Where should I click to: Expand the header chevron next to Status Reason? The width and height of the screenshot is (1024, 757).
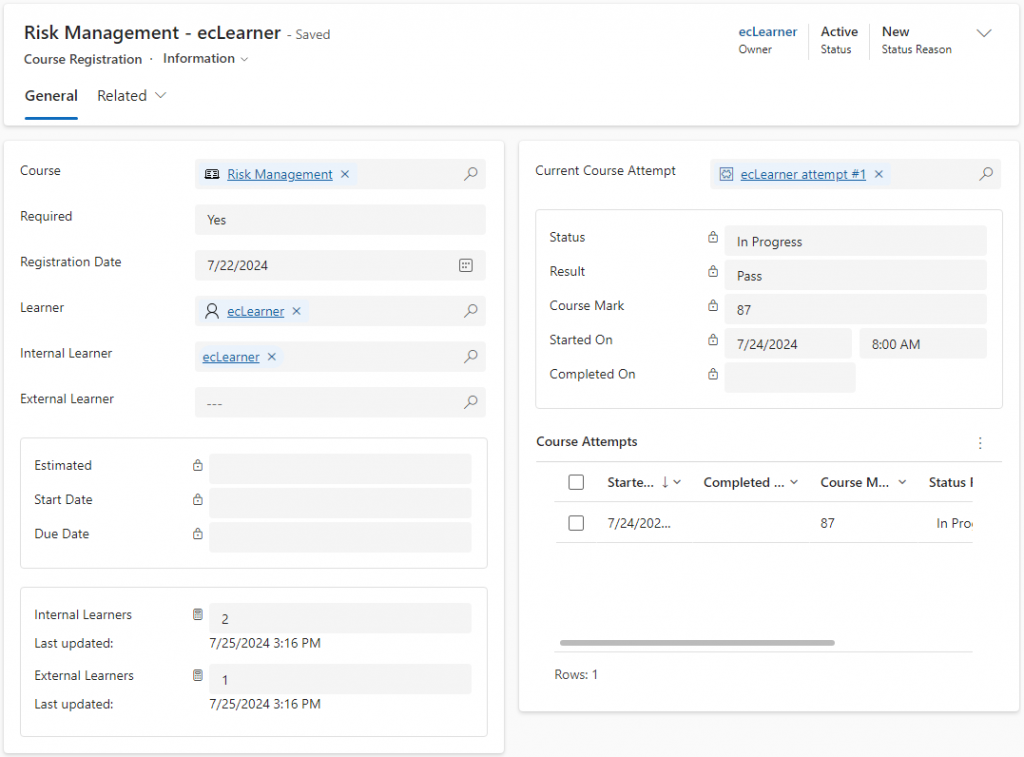tap(984, 33)
